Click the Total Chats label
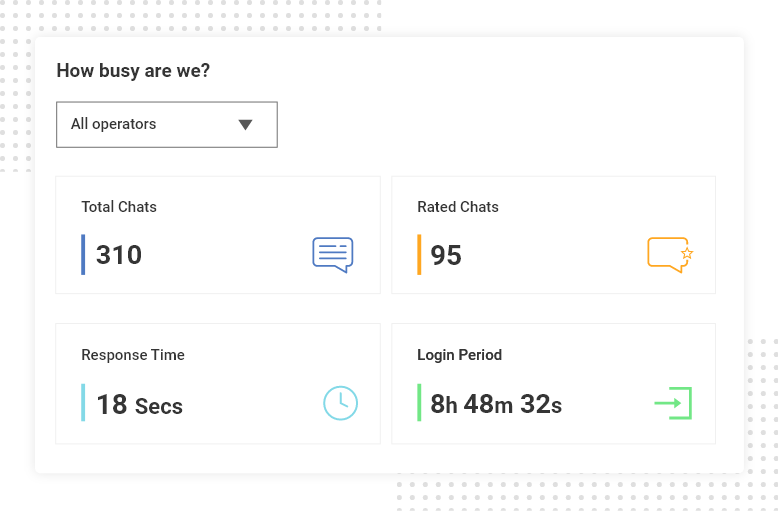 (x=119, y=207)
